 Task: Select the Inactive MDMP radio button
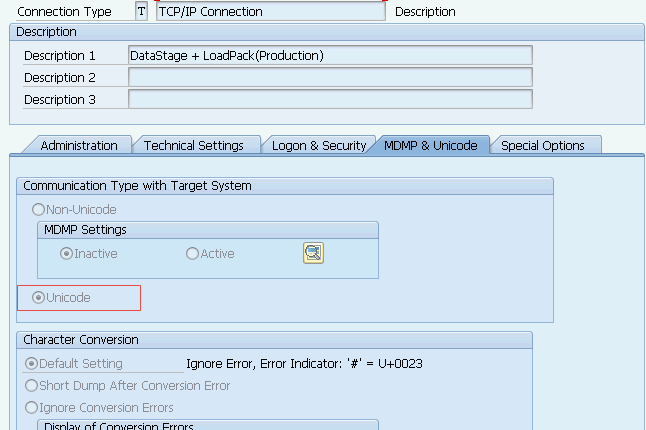[66, 253]
